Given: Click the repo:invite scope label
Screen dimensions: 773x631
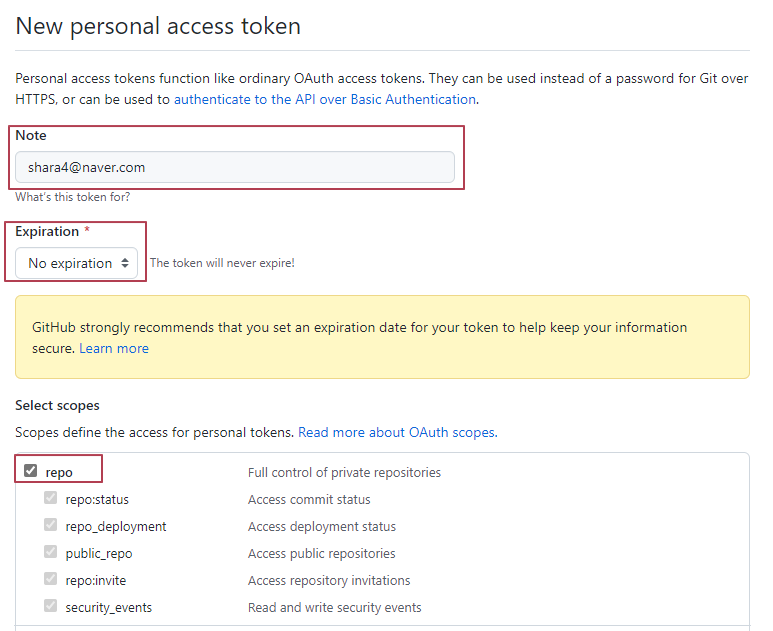Looking at the screenshot, I should (x=96, y=580).
